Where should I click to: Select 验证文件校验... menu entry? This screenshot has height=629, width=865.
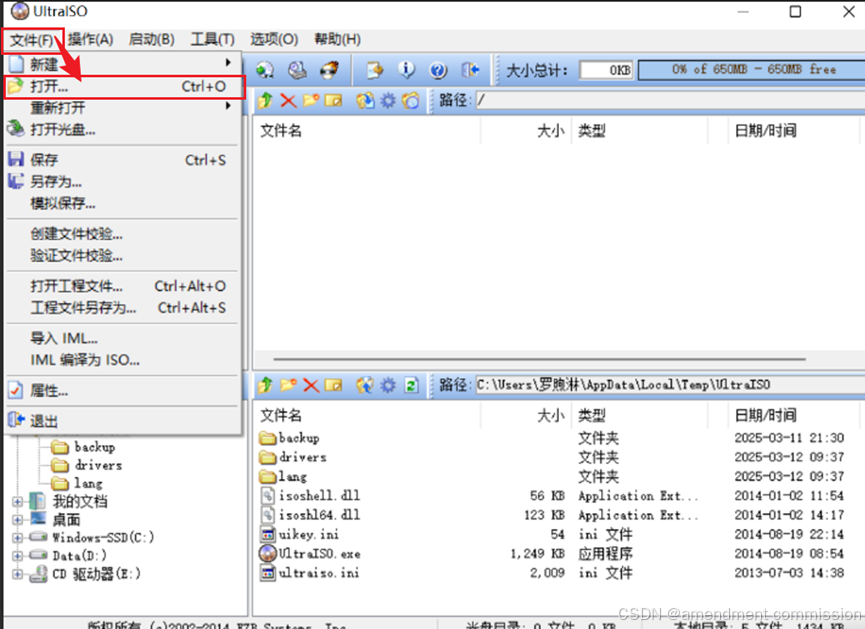[124, 255]
